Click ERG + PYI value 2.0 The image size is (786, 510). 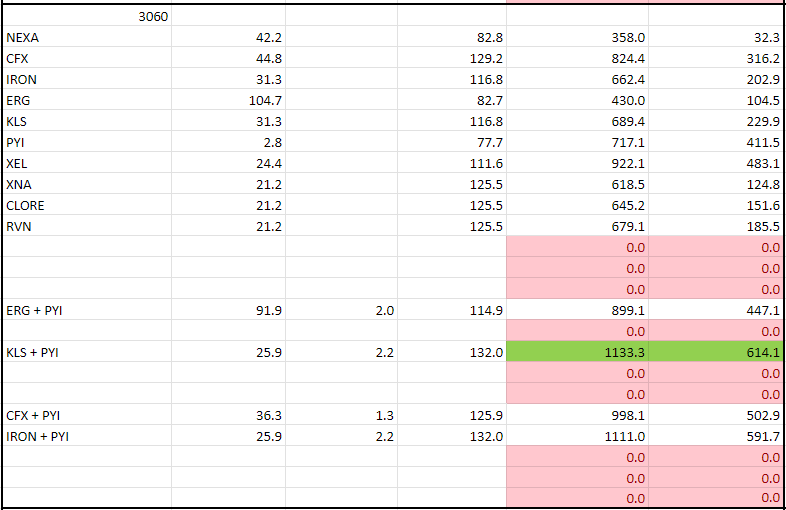pos(341,310)
